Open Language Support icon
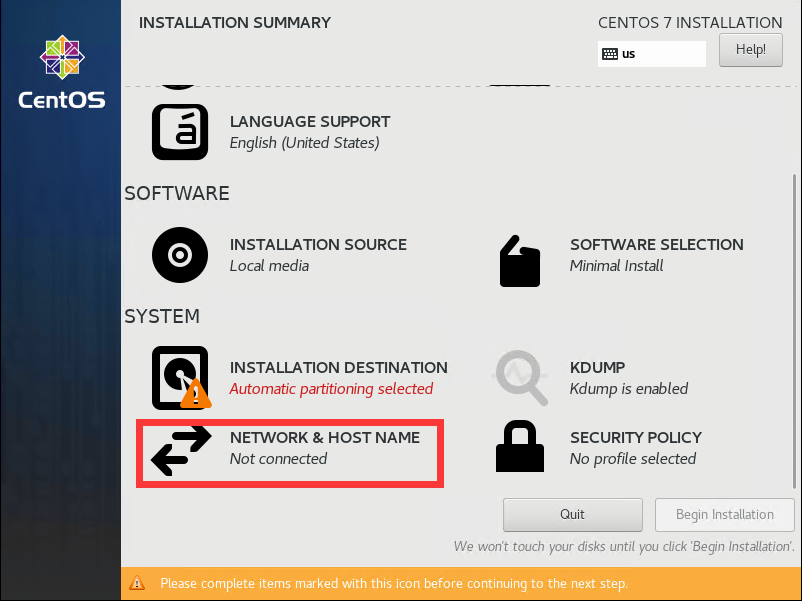This screenshot has width=802, height=601. tap(180, 132)
